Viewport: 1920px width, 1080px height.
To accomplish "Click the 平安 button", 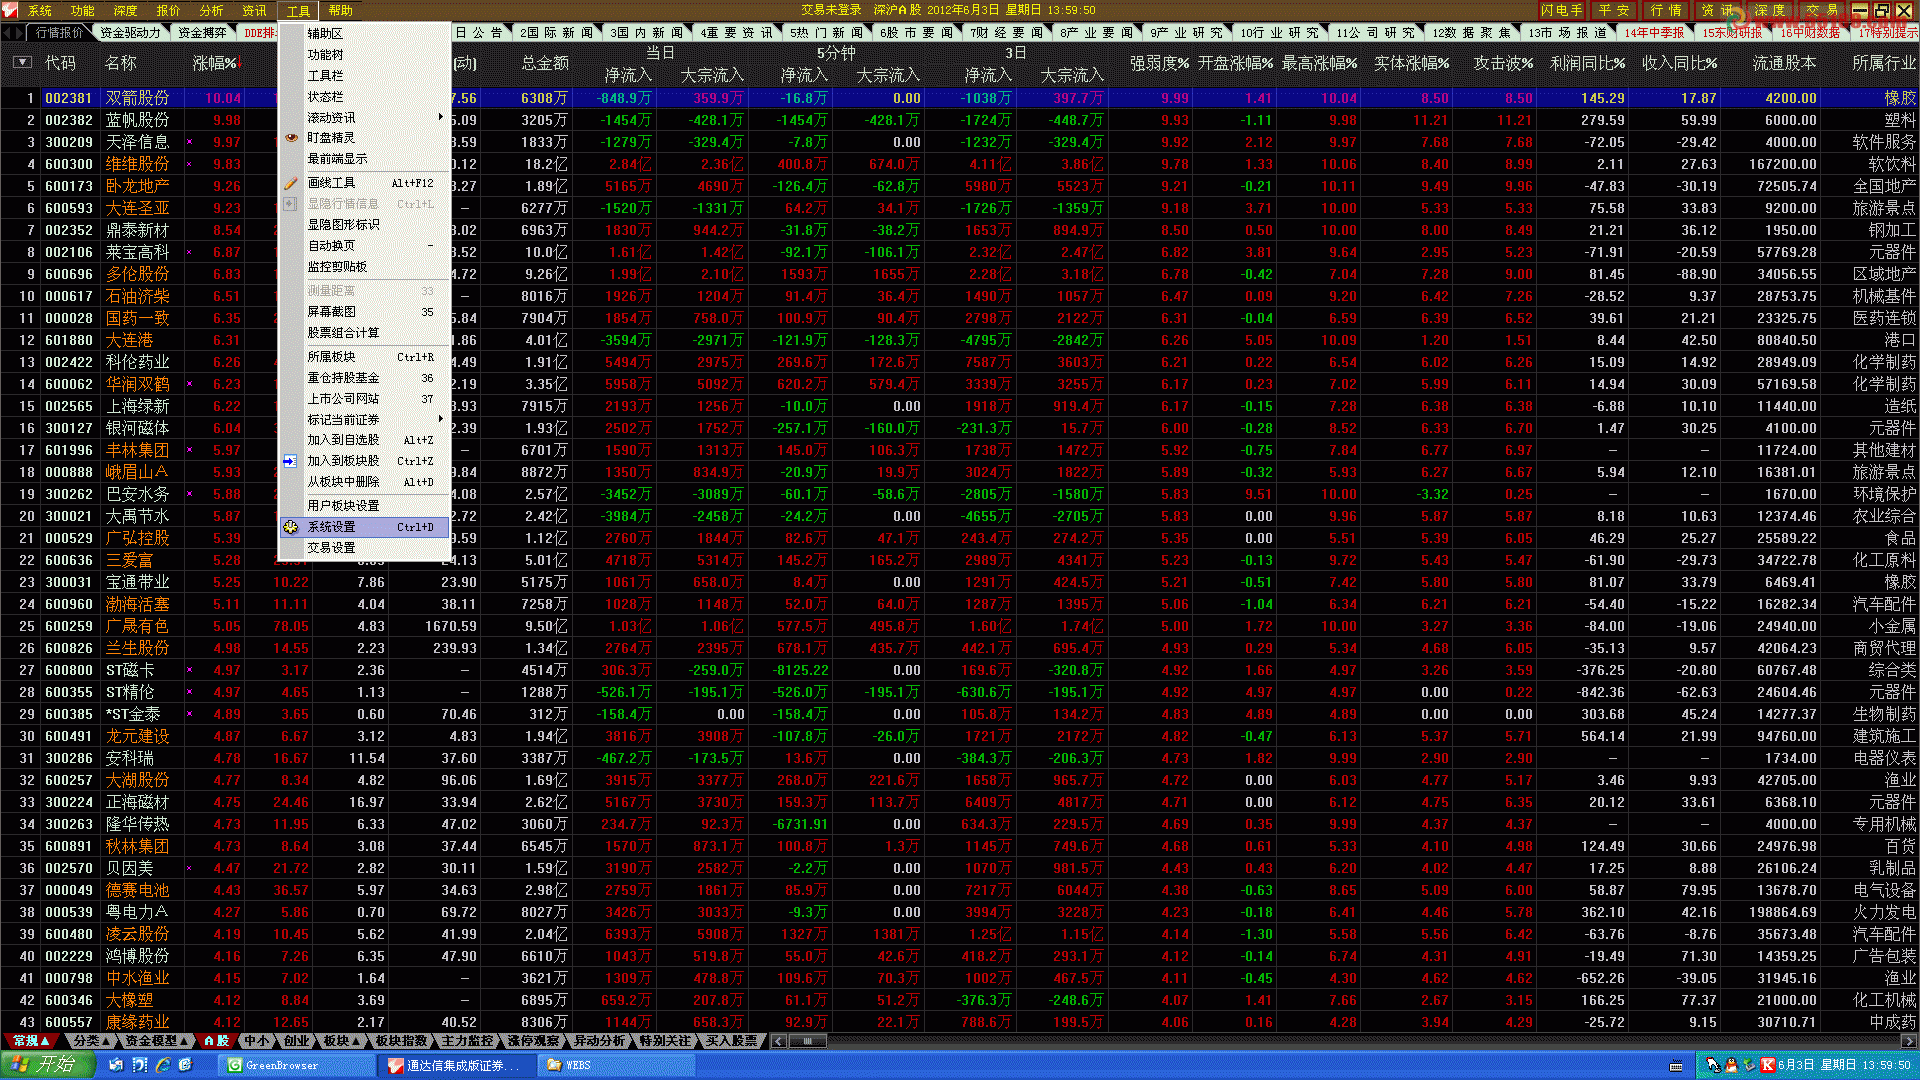I will pos(1613,11).
